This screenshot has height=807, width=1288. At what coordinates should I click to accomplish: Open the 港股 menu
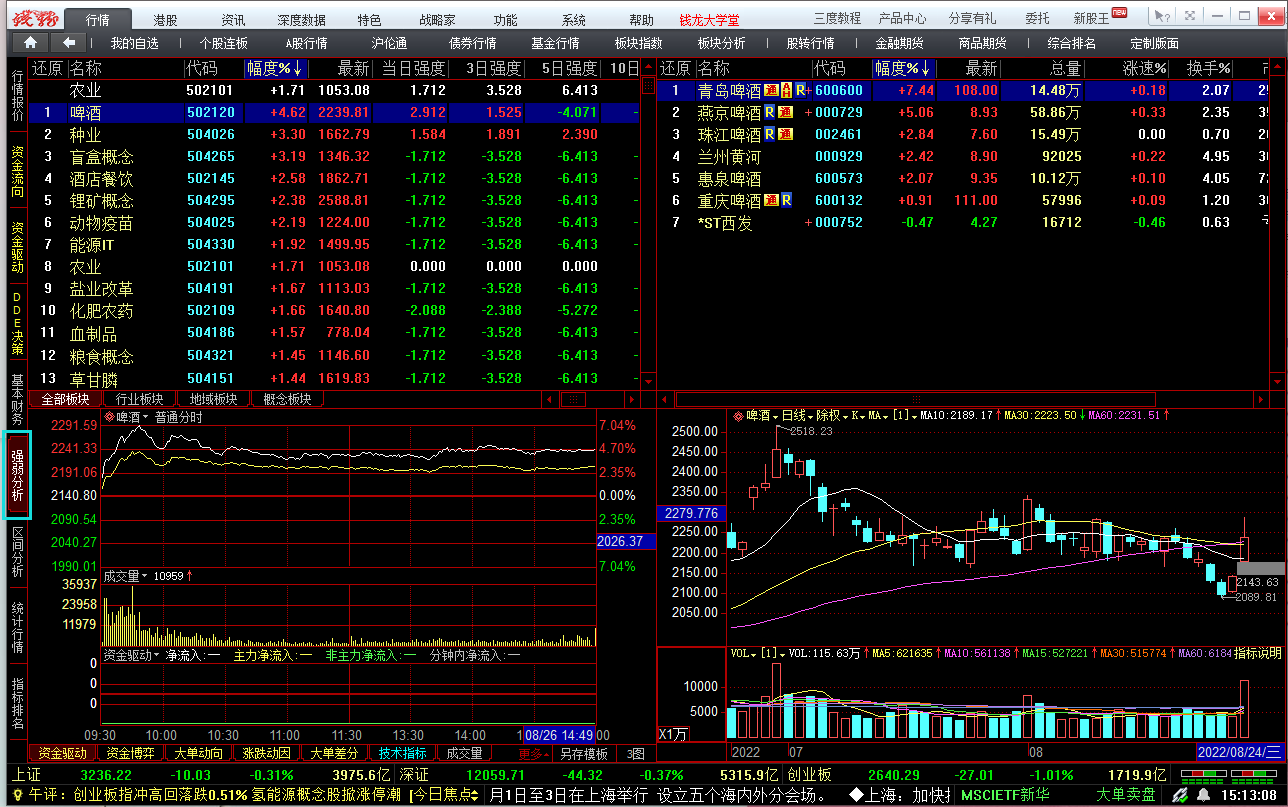pos(166,19)
